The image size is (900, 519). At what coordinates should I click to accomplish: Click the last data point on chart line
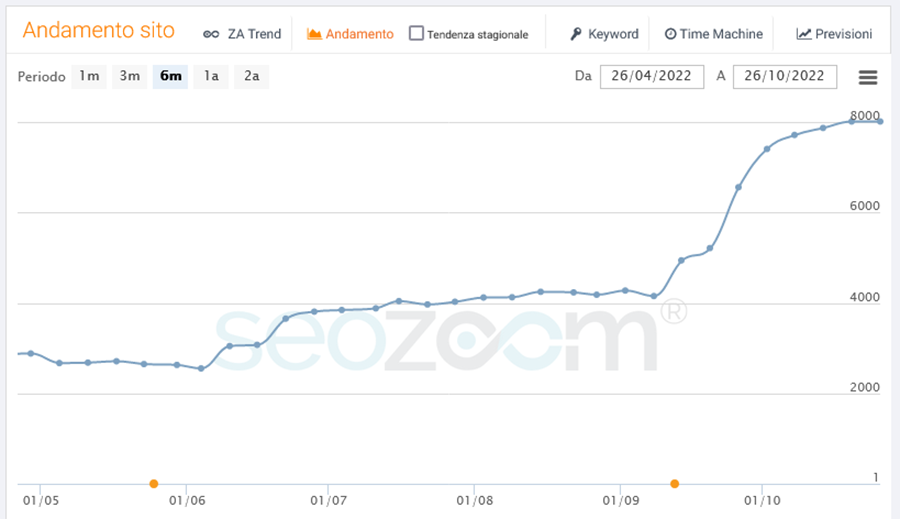(x=880, y=121)
